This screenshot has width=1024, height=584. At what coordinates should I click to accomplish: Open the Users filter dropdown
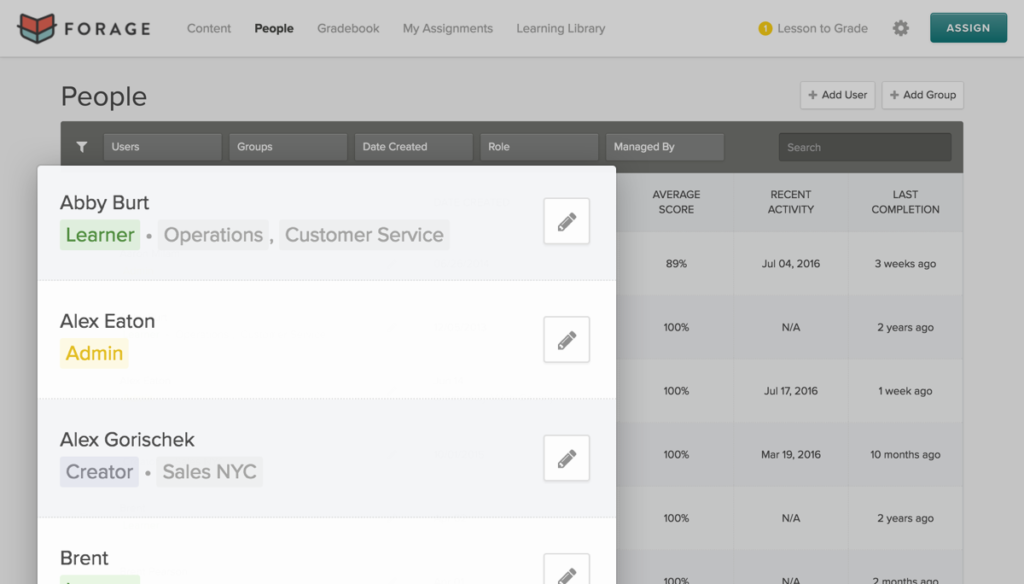162,147
